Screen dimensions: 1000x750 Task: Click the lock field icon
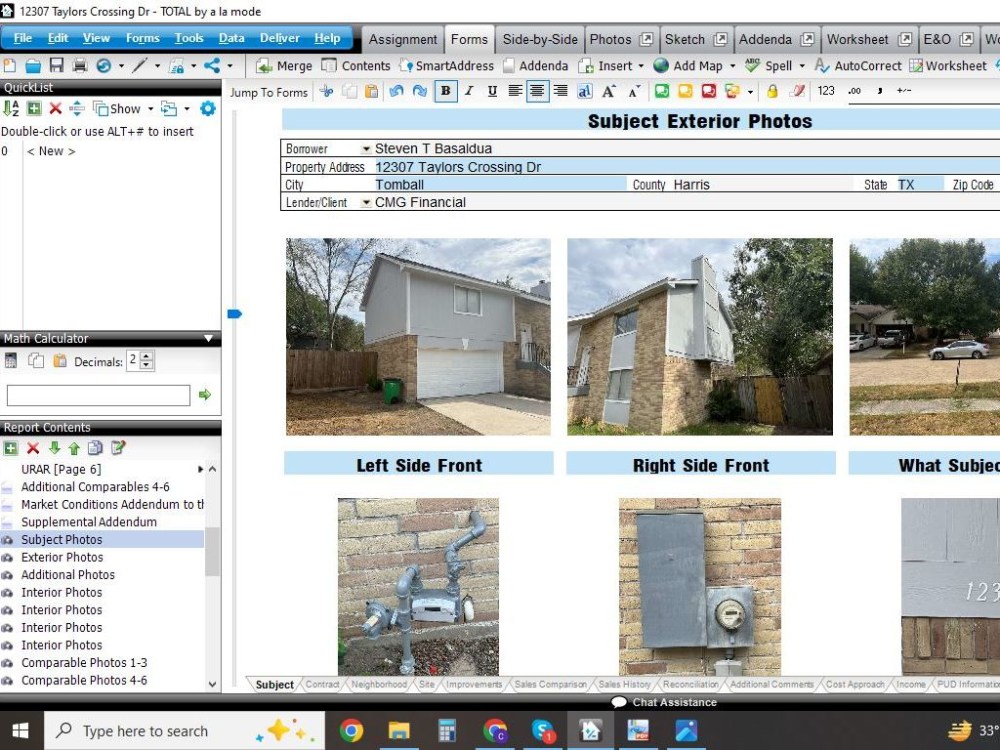pyautogui.click(x=772, y=91)
